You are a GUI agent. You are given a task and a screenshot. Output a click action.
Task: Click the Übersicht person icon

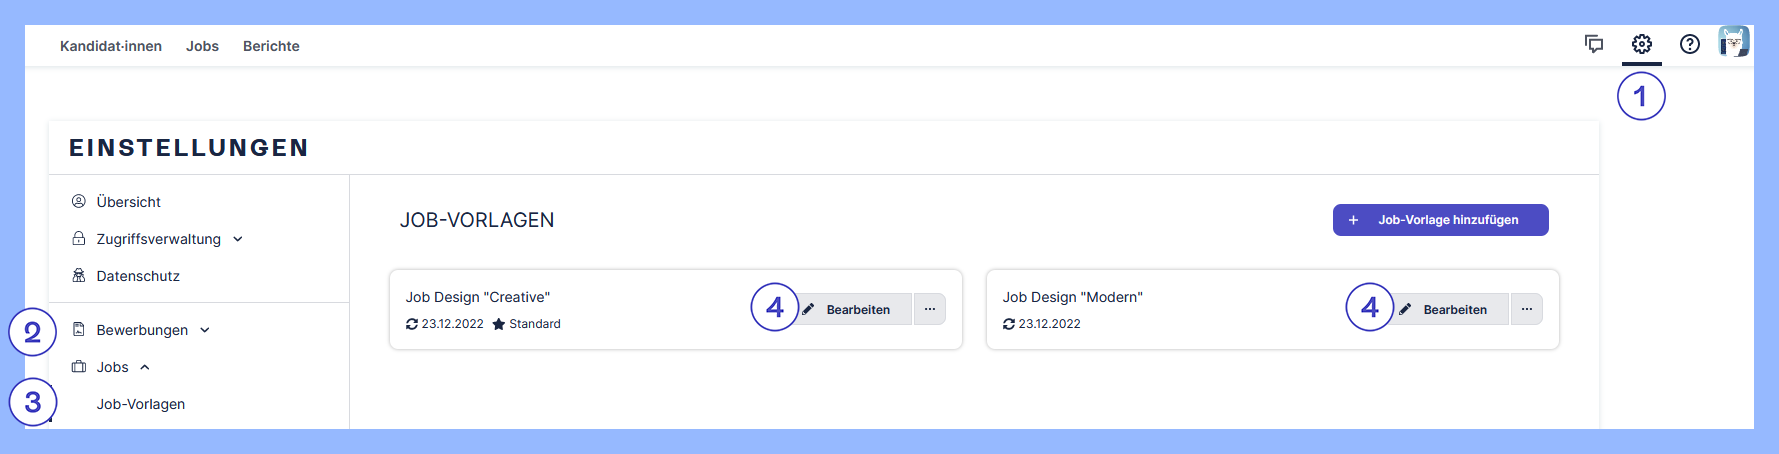point(79,202)
